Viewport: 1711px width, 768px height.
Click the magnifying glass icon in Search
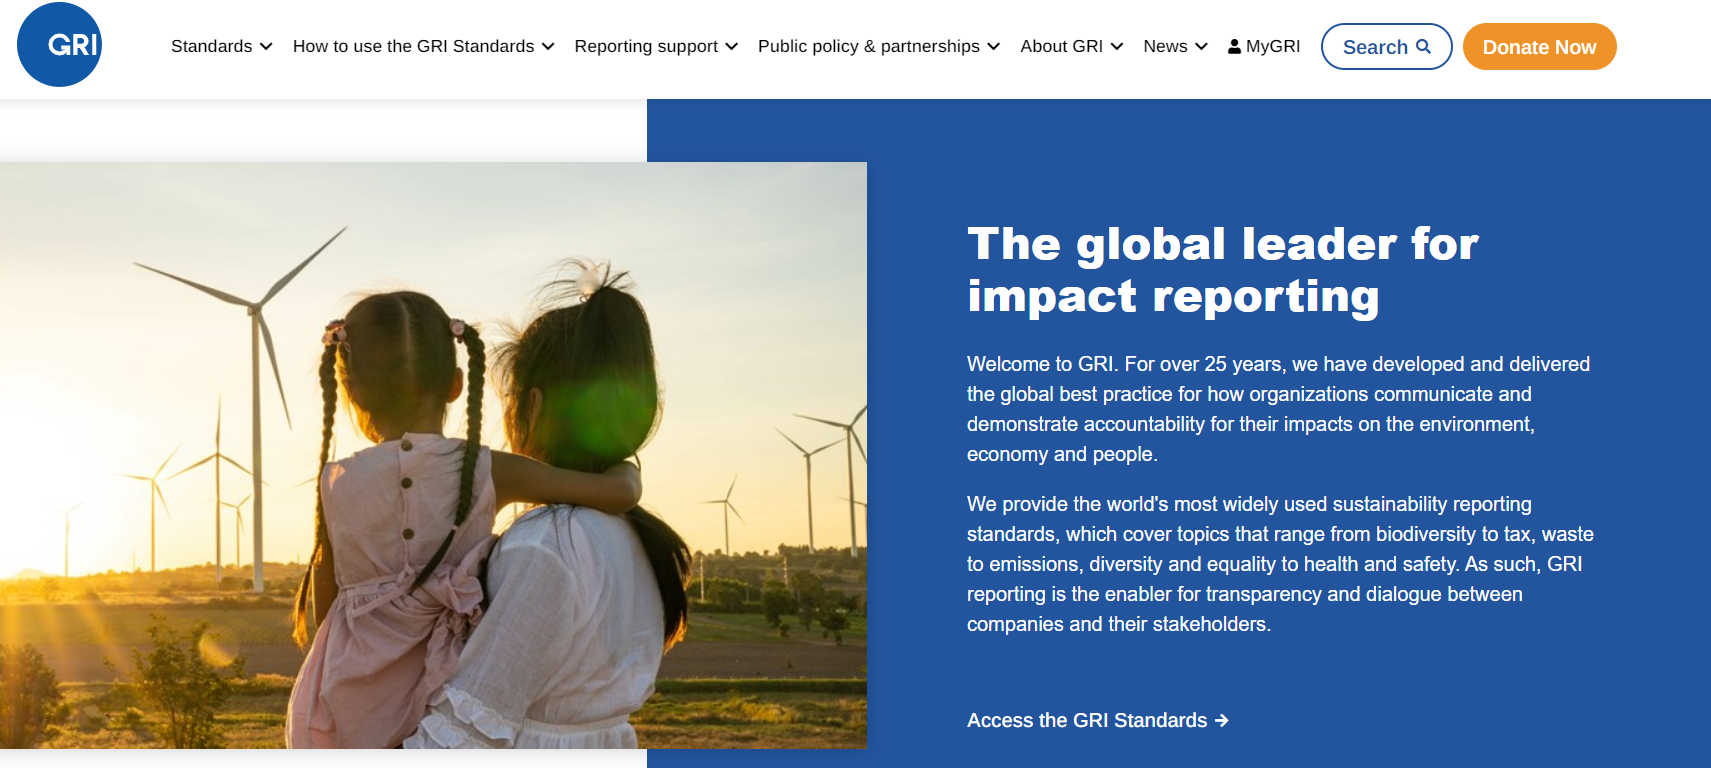tap(1423, 46)
